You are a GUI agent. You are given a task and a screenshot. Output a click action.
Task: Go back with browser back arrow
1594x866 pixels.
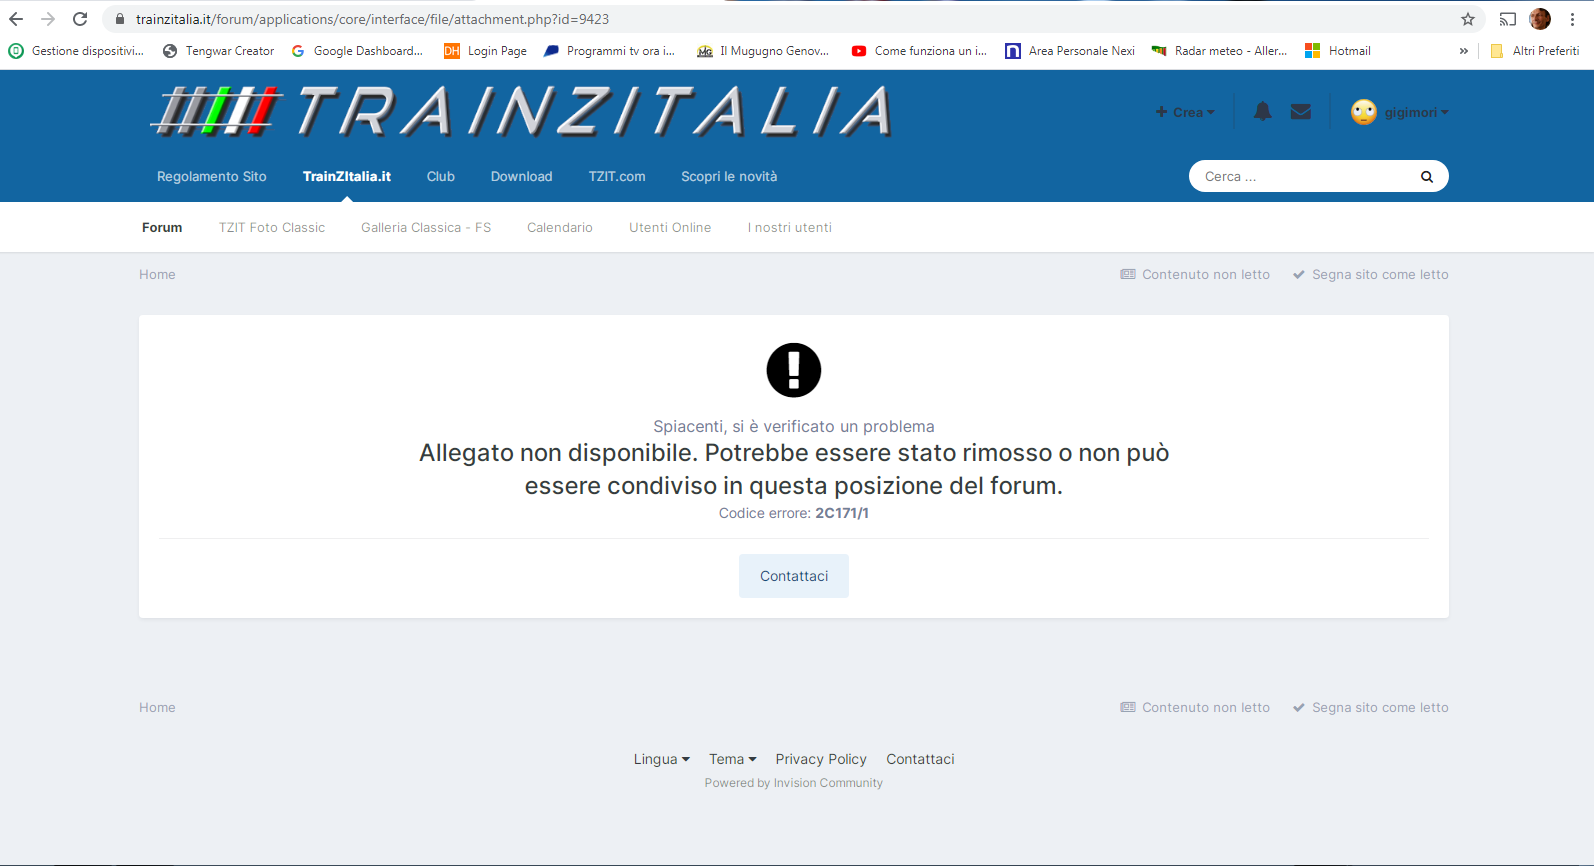[x=16, y=19]
